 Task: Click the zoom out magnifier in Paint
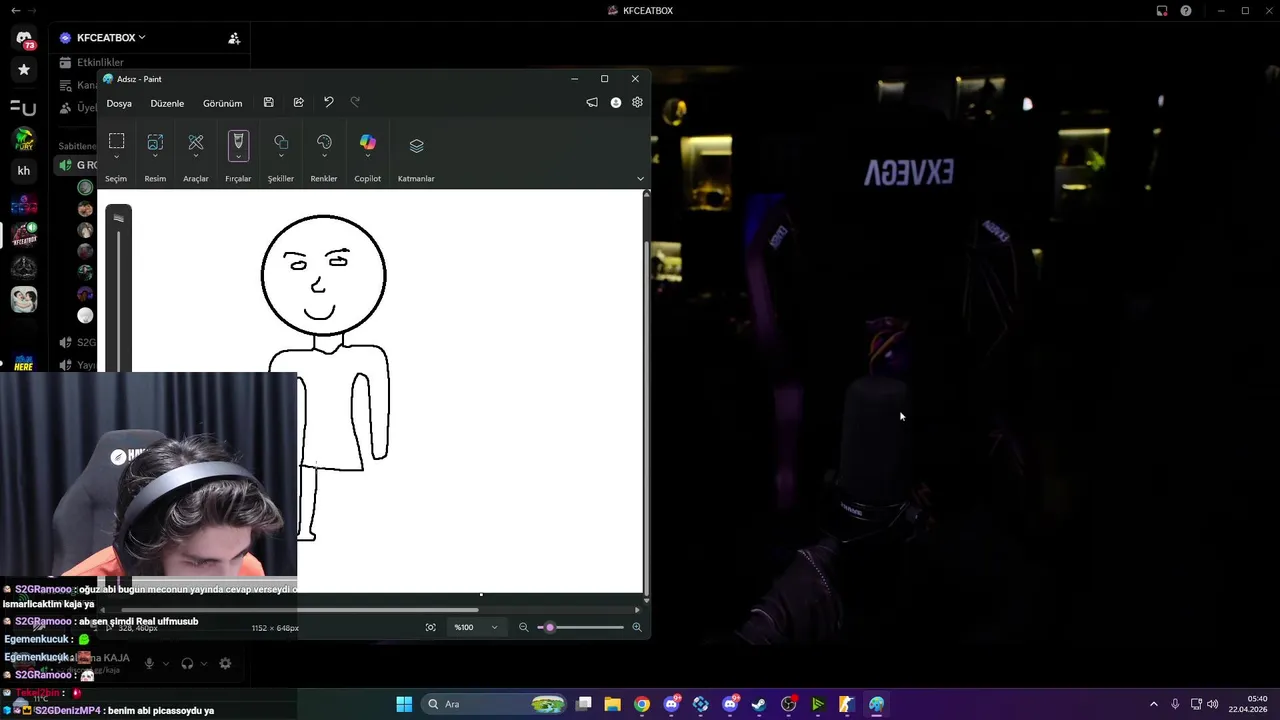523,627
